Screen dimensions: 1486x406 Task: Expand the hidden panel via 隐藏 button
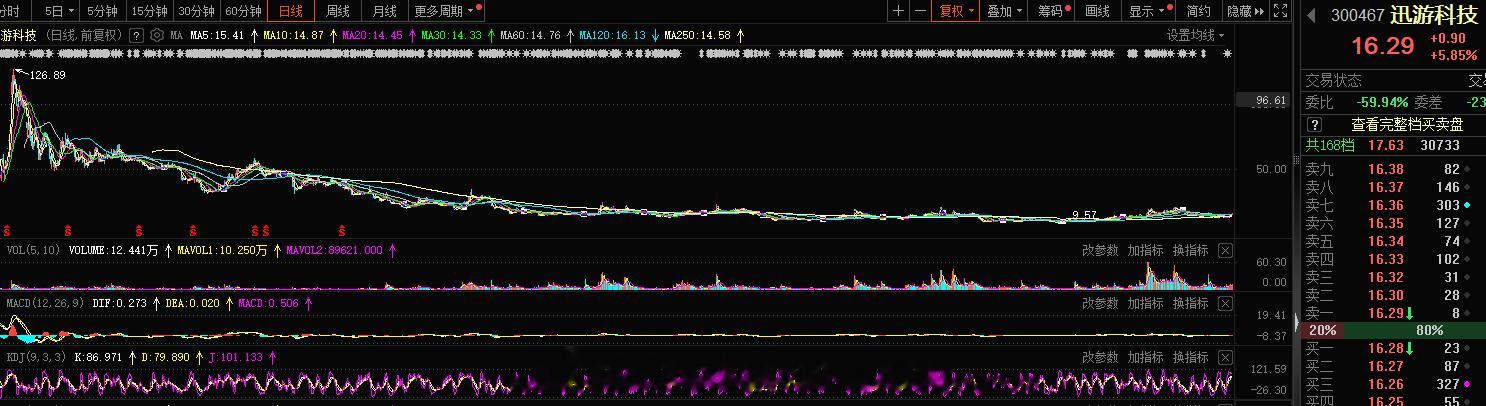tap(1245, 11)
